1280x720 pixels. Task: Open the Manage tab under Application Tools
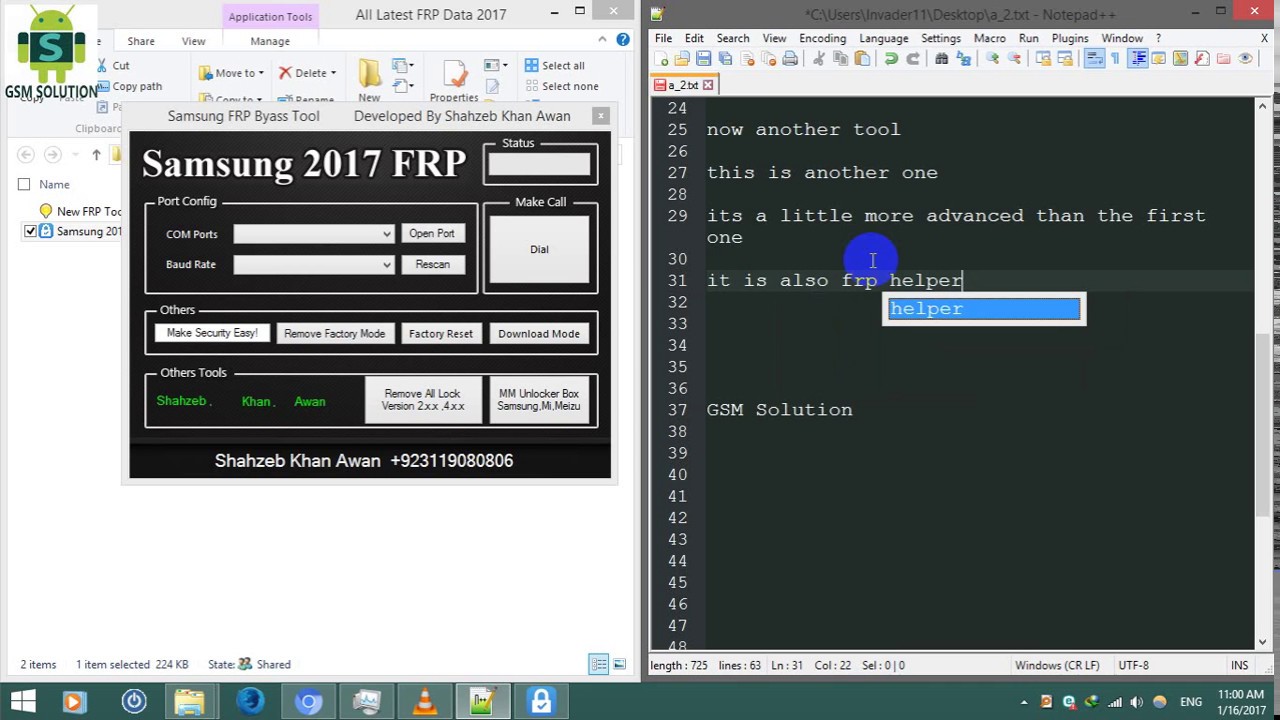[x=270, y=41]
